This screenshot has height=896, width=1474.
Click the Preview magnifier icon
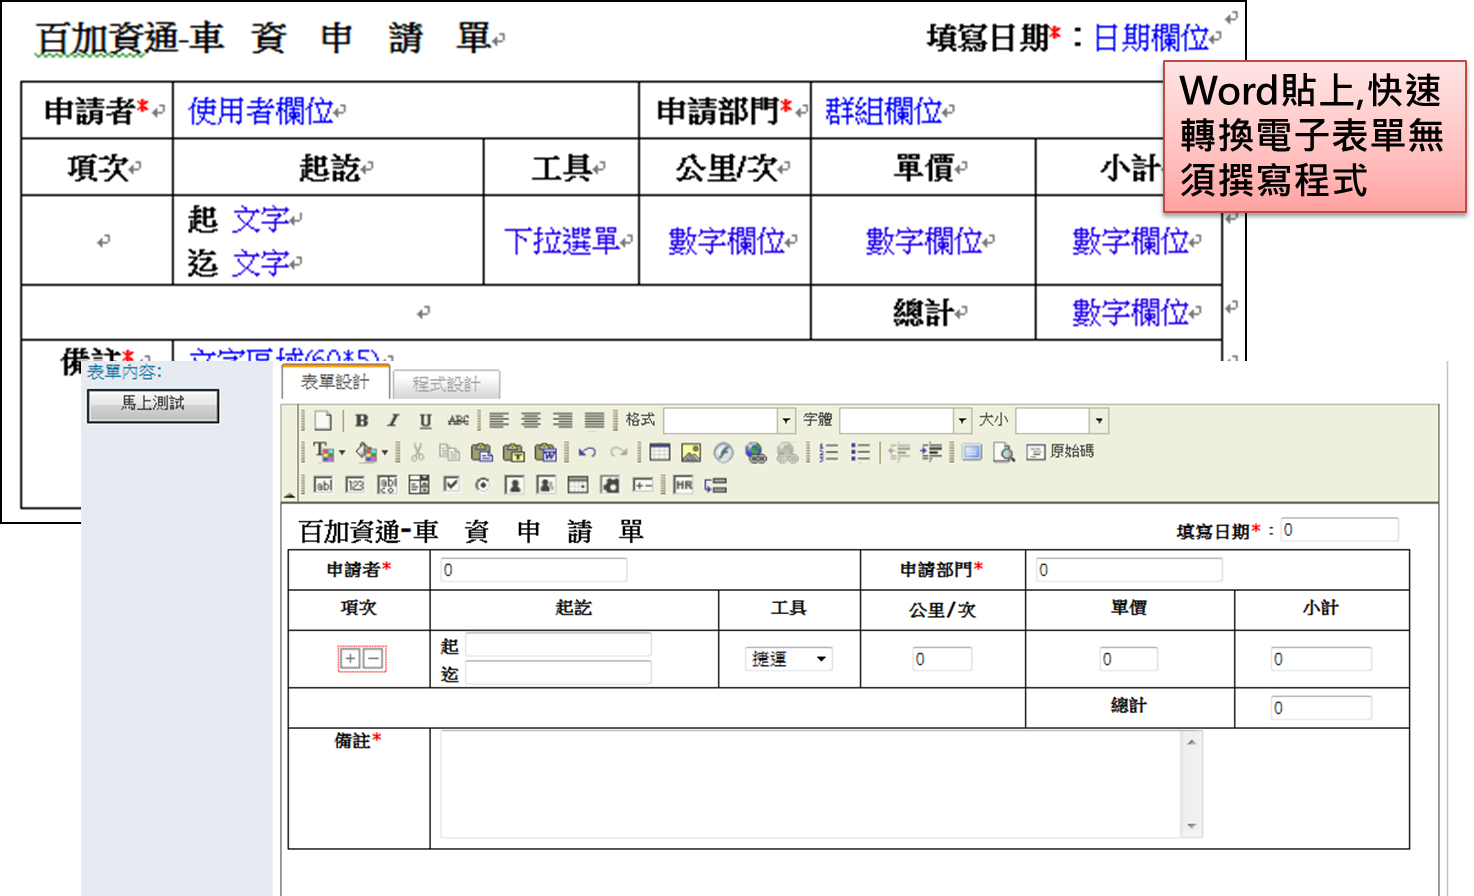pos(1005,453)
